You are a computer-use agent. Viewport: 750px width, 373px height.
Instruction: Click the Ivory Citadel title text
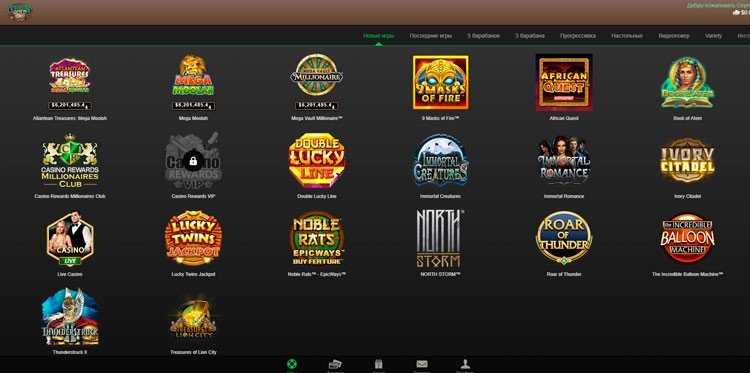click(687, 196)
